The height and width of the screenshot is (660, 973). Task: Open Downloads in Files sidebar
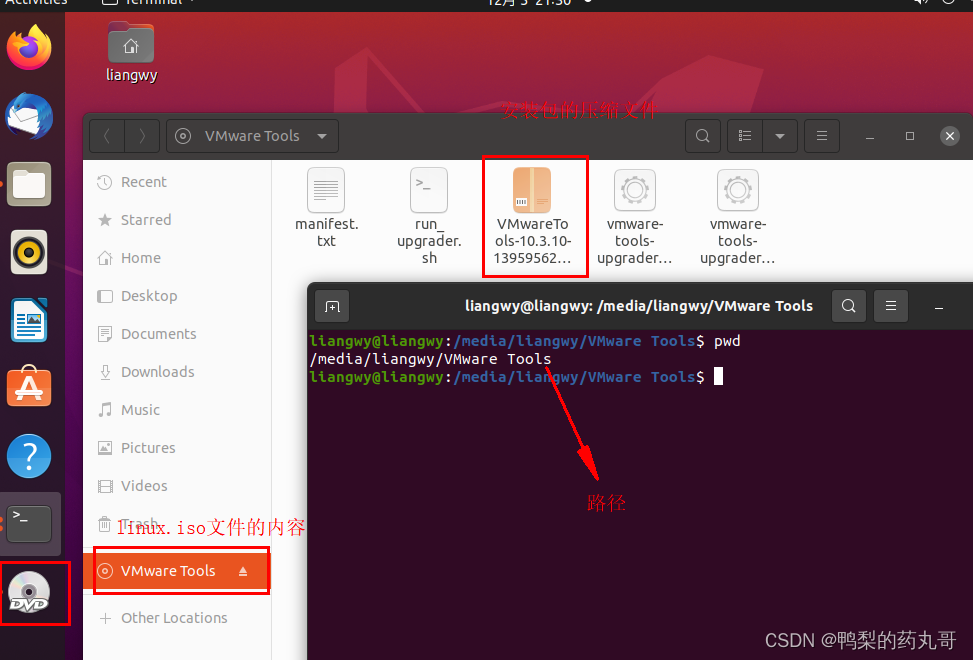(177, 372)
